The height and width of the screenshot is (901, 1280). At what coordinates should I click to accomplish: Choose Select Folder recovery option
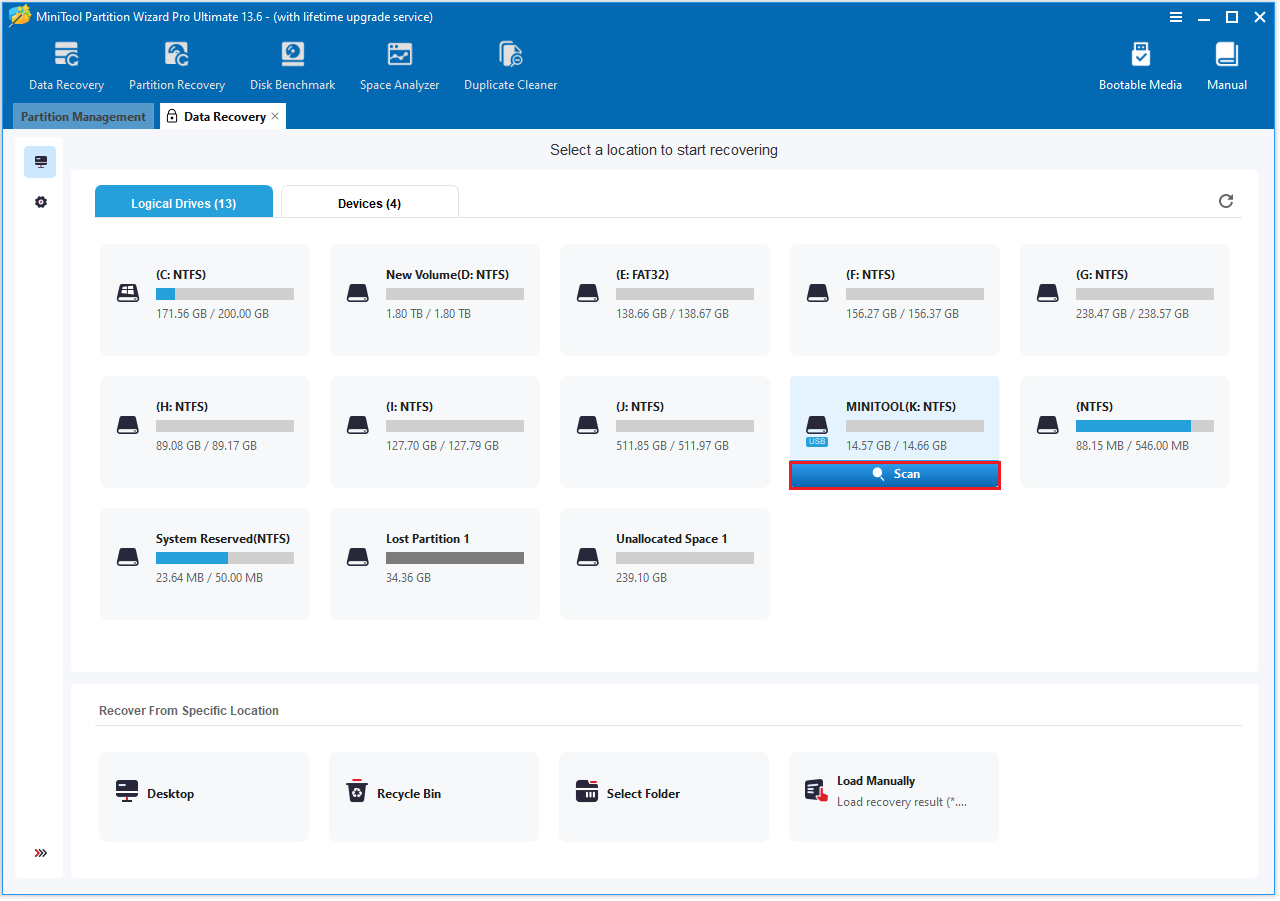click(x=664, y=797)
